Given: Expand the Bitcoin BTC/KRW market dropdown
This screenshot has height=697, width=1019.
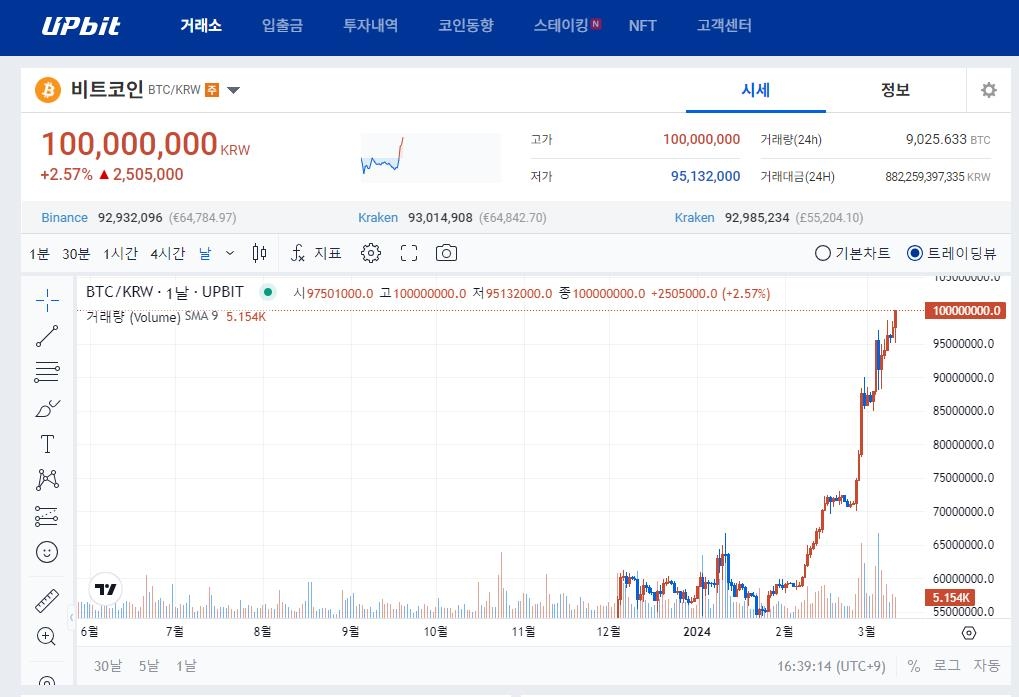Looking at the screenshot, I should 234,91.
